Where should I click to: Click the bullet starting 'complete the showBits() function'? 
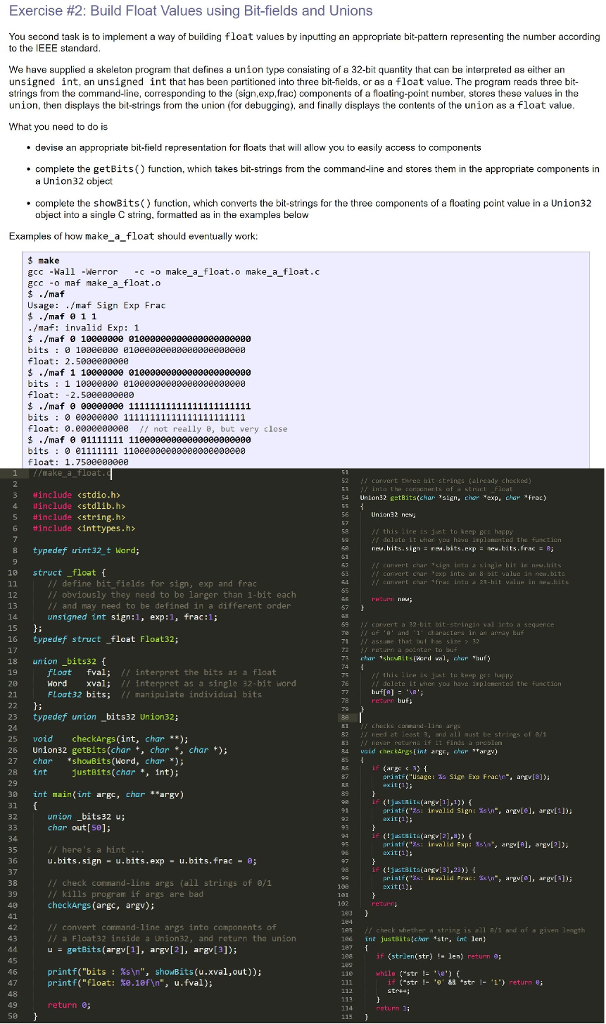[313, 209]
